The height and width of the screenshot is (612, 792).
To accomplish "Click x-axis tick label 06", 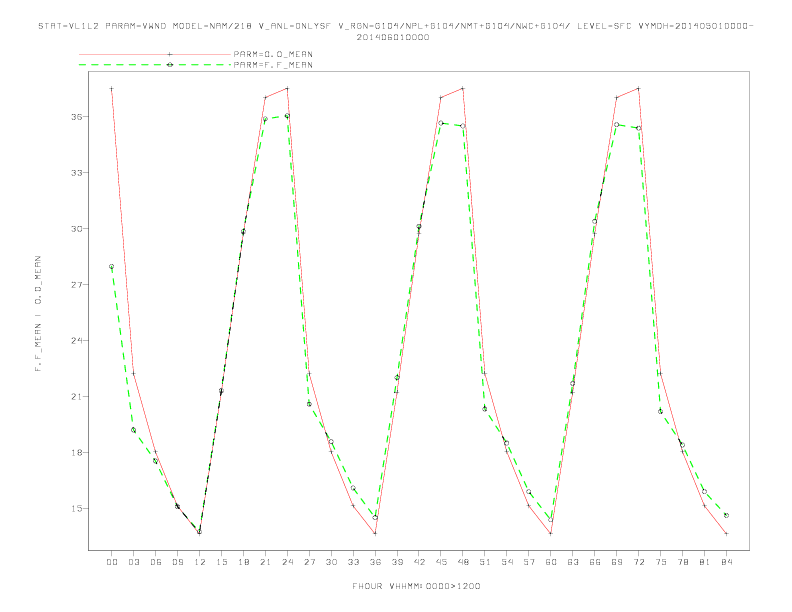I will [x=156, y=562].
